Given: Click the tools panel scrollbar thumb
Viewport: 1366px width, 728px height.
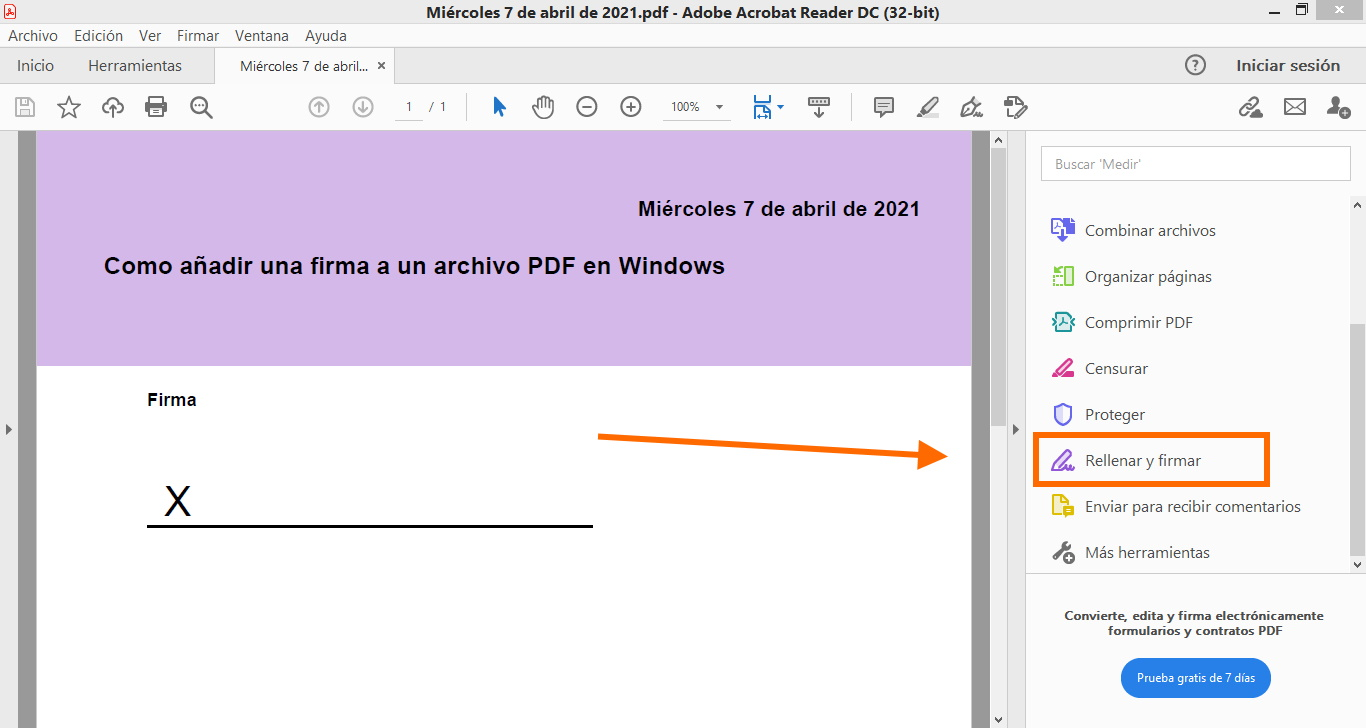Looking at the screenshot, I should (1358, 439).
